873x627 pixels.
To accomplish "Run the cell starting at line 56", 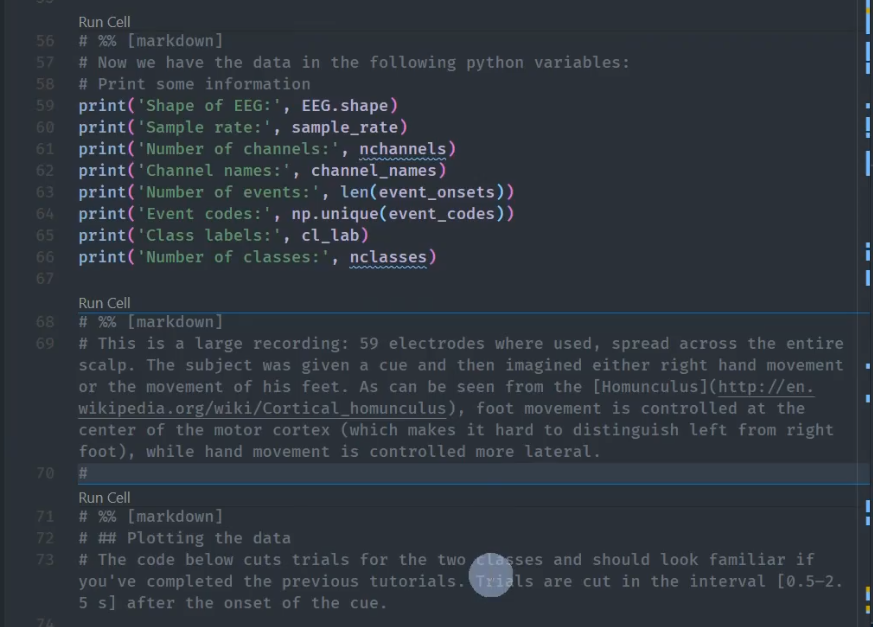I will tap(104, 22).
